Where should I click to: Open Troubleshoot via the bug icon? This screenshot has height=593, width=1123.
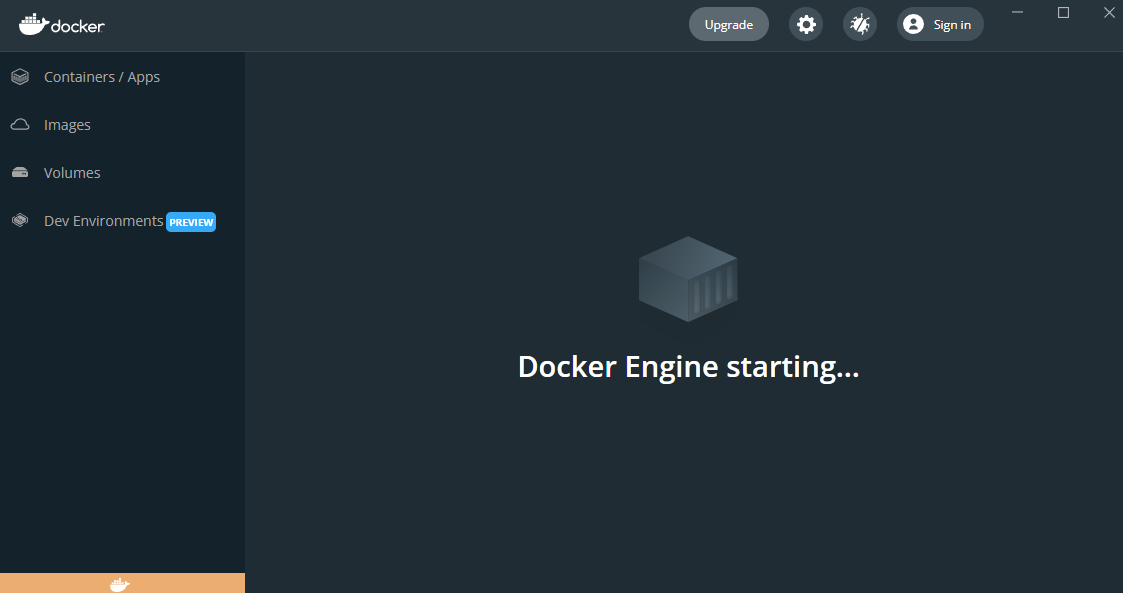point(859,24)
